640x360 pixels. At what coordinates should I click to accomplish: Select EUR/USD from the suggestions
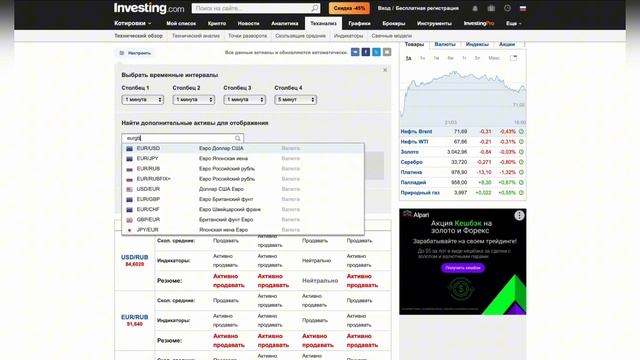pyautogui.click(x=243, y=148)
